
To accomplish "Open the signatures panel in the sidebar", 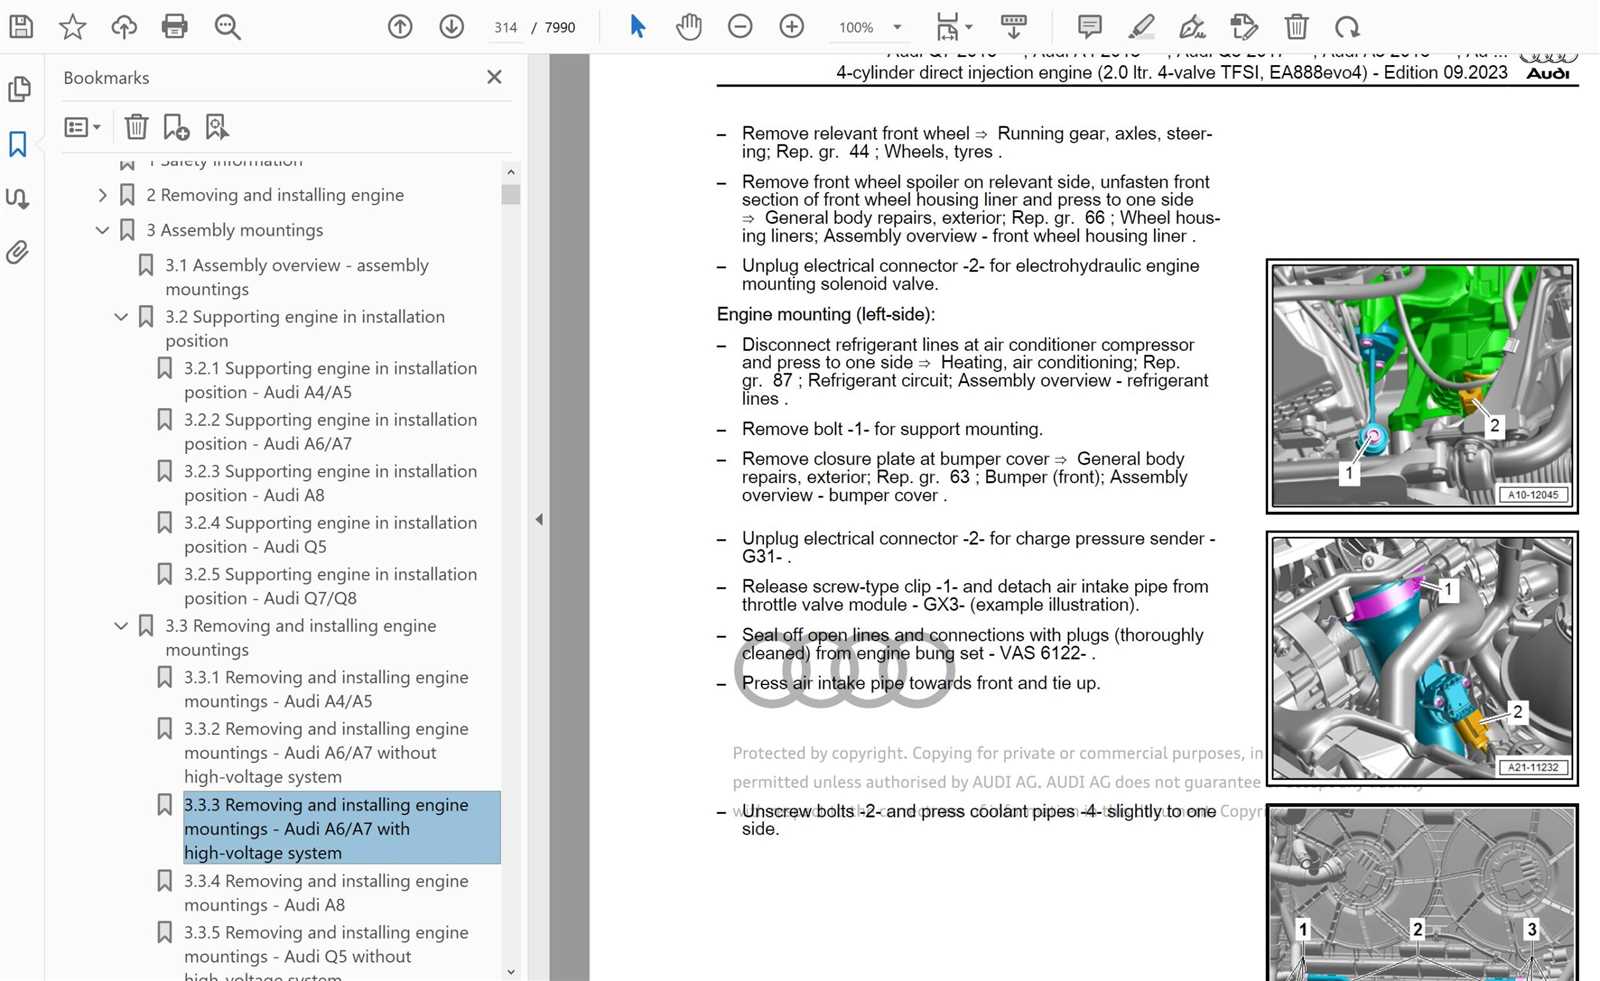I will (18, 198).
